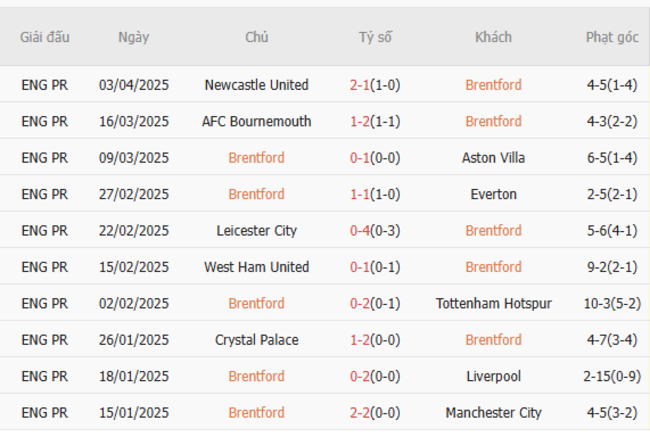This screenshot has height=437, width=650.
Task: Open the Newcastle United team link
Action: [256, 85]
